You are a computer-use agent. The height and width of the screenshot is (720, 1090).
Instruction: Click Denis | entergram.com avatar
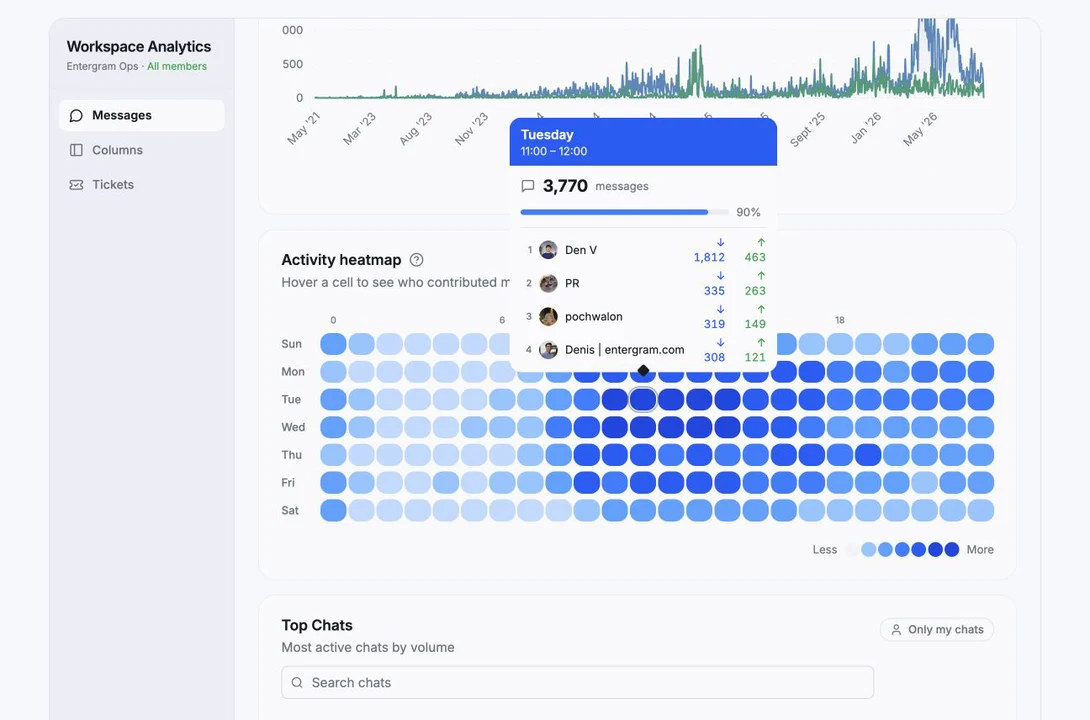point(548,350)
